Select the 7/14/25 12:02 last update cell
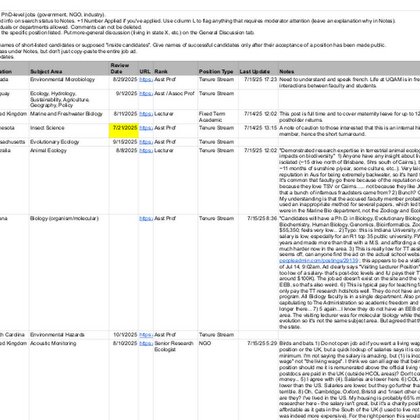420x420 pixels. (258, 117)
